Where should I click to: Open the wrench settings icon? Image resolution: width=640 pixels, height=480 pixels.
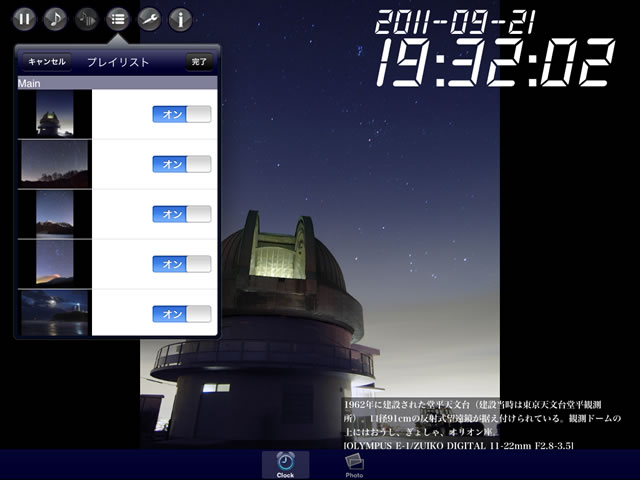(x=149, y=19)
